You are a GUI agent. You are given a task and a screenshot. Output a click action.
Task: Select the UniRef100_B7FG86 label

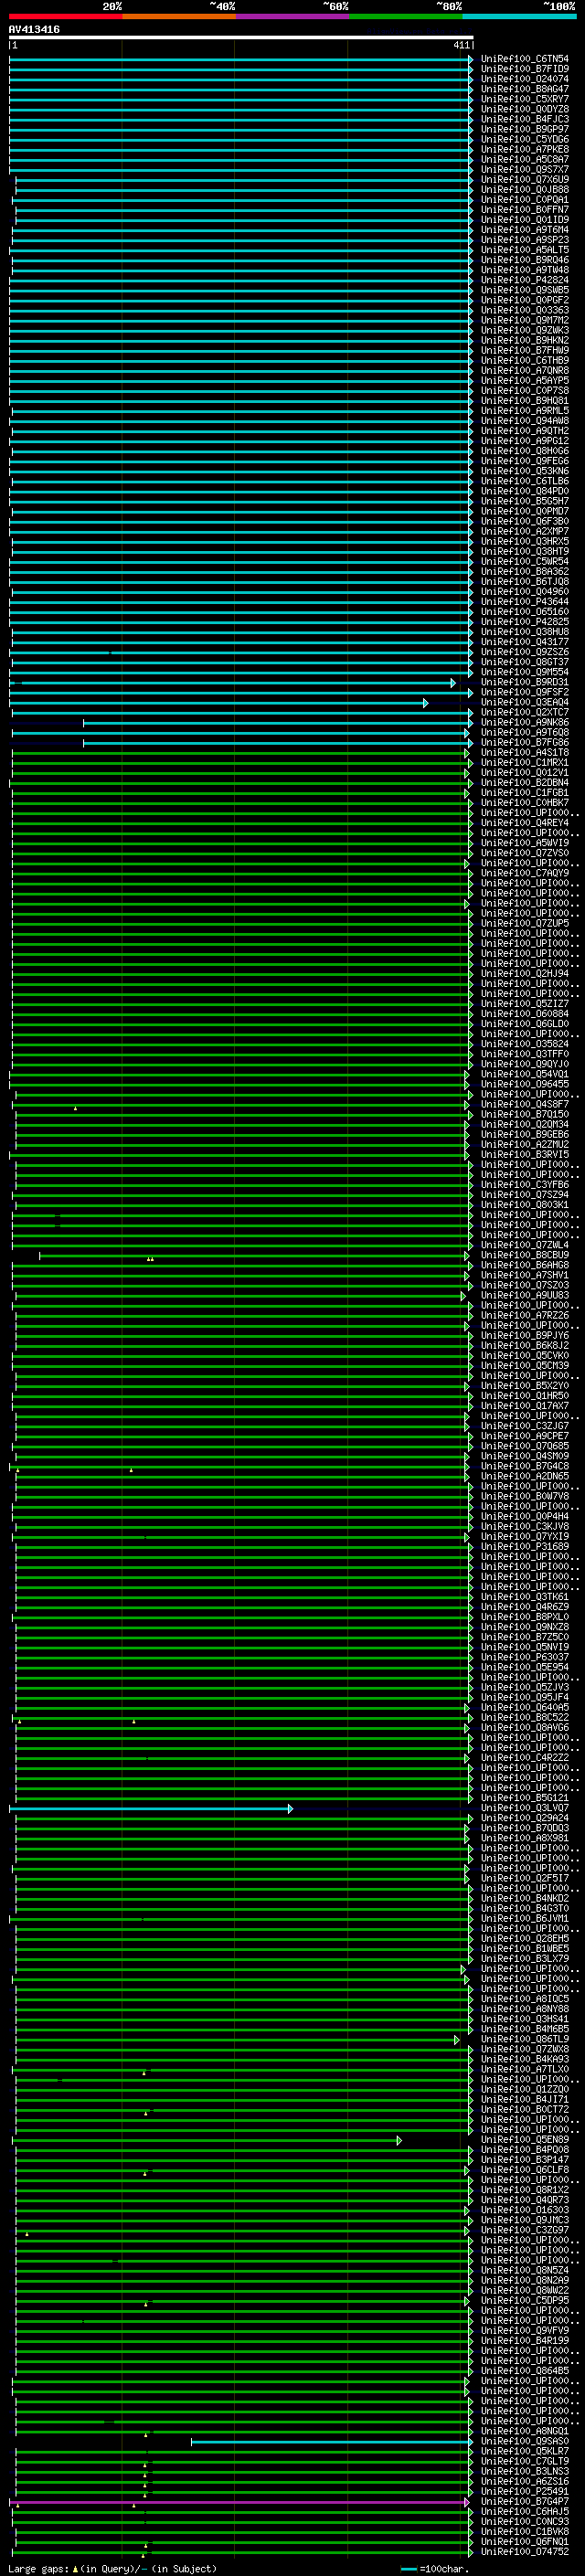pos(525,742)
